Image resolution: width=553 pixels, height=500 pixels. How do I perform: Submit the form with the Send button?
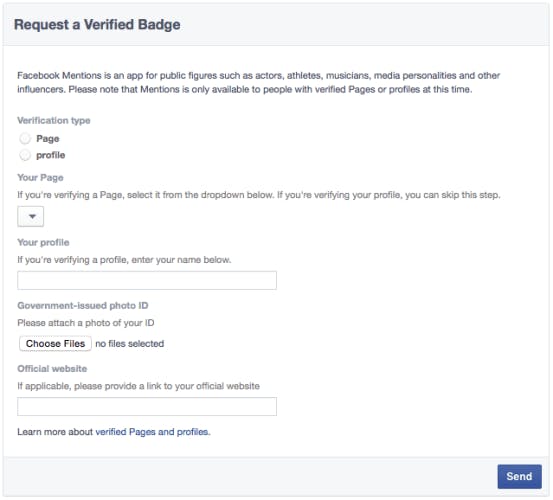point(519,476)
